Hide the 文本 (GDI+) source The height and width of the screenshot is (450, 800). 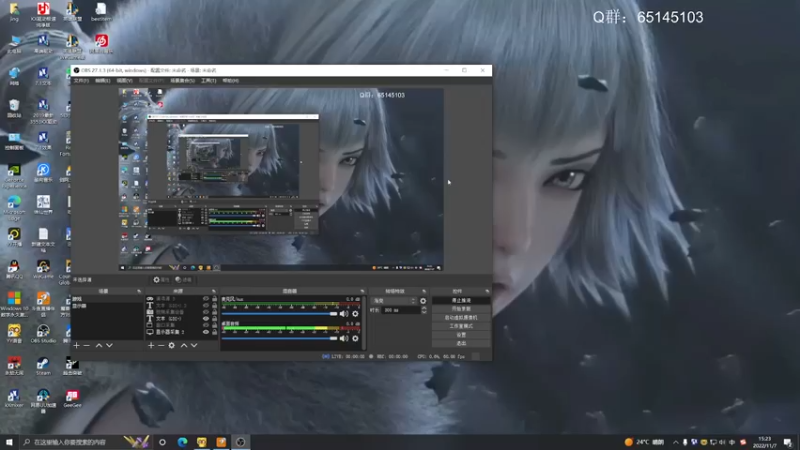pyautogui.click(x=206, y=319)
